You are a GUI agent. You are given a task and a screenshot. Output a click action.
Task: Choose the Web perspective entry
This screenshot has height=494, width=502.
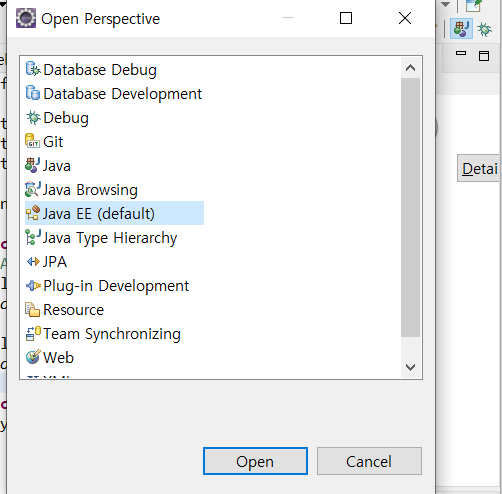pyautogui.click(x=50, y=358)
